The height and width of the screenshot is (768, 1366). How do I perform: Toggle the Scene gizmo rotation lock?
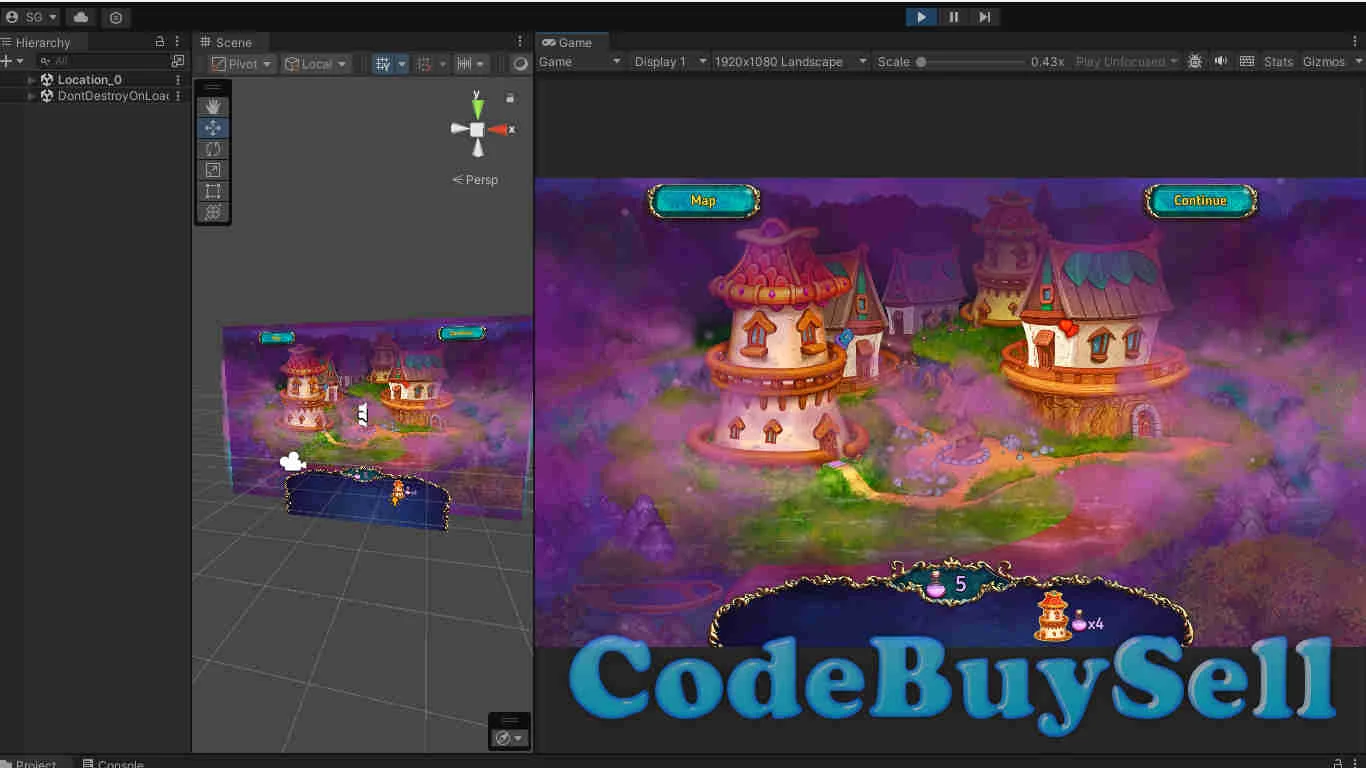click(510, 98)
